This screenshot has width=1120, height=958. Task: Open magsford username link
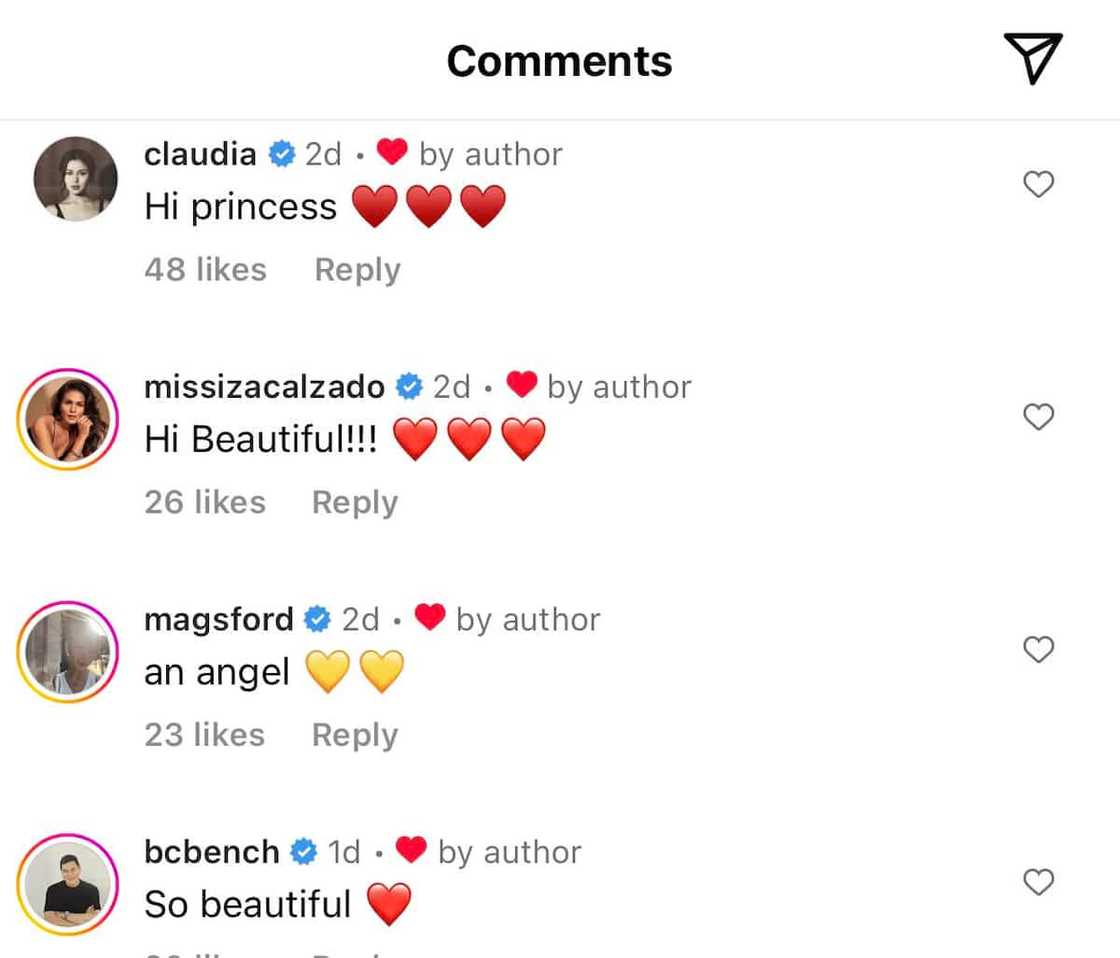click(x=218, y=620)
